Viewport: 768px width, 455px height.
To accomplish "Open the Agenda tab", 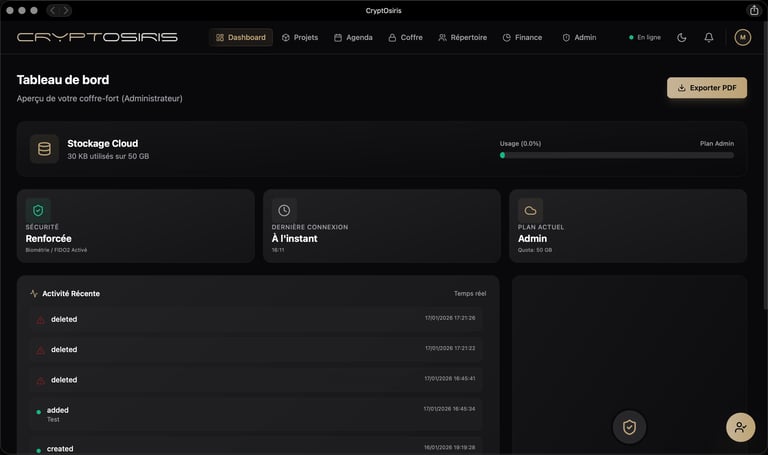I will pyautogui.click(x=353, y=37).
